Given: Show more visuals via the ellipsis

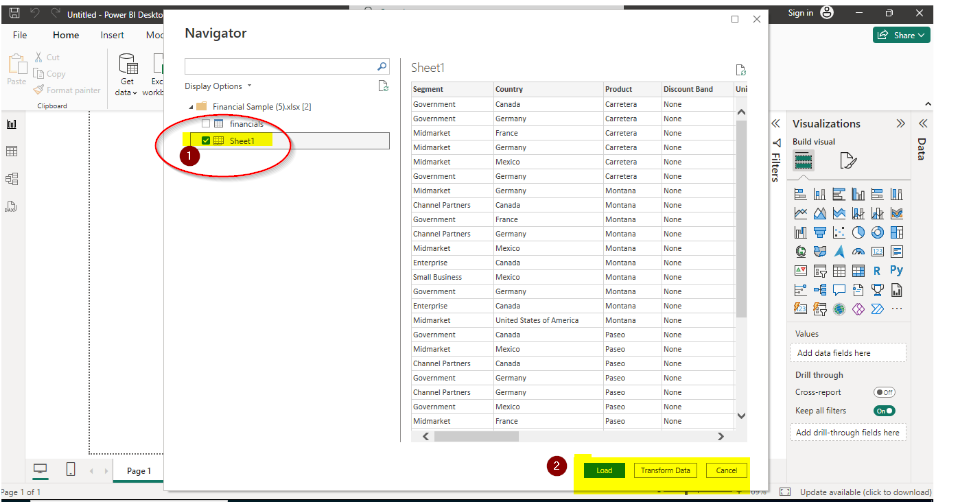Looking at the screenshot, I should coord(896,309).
